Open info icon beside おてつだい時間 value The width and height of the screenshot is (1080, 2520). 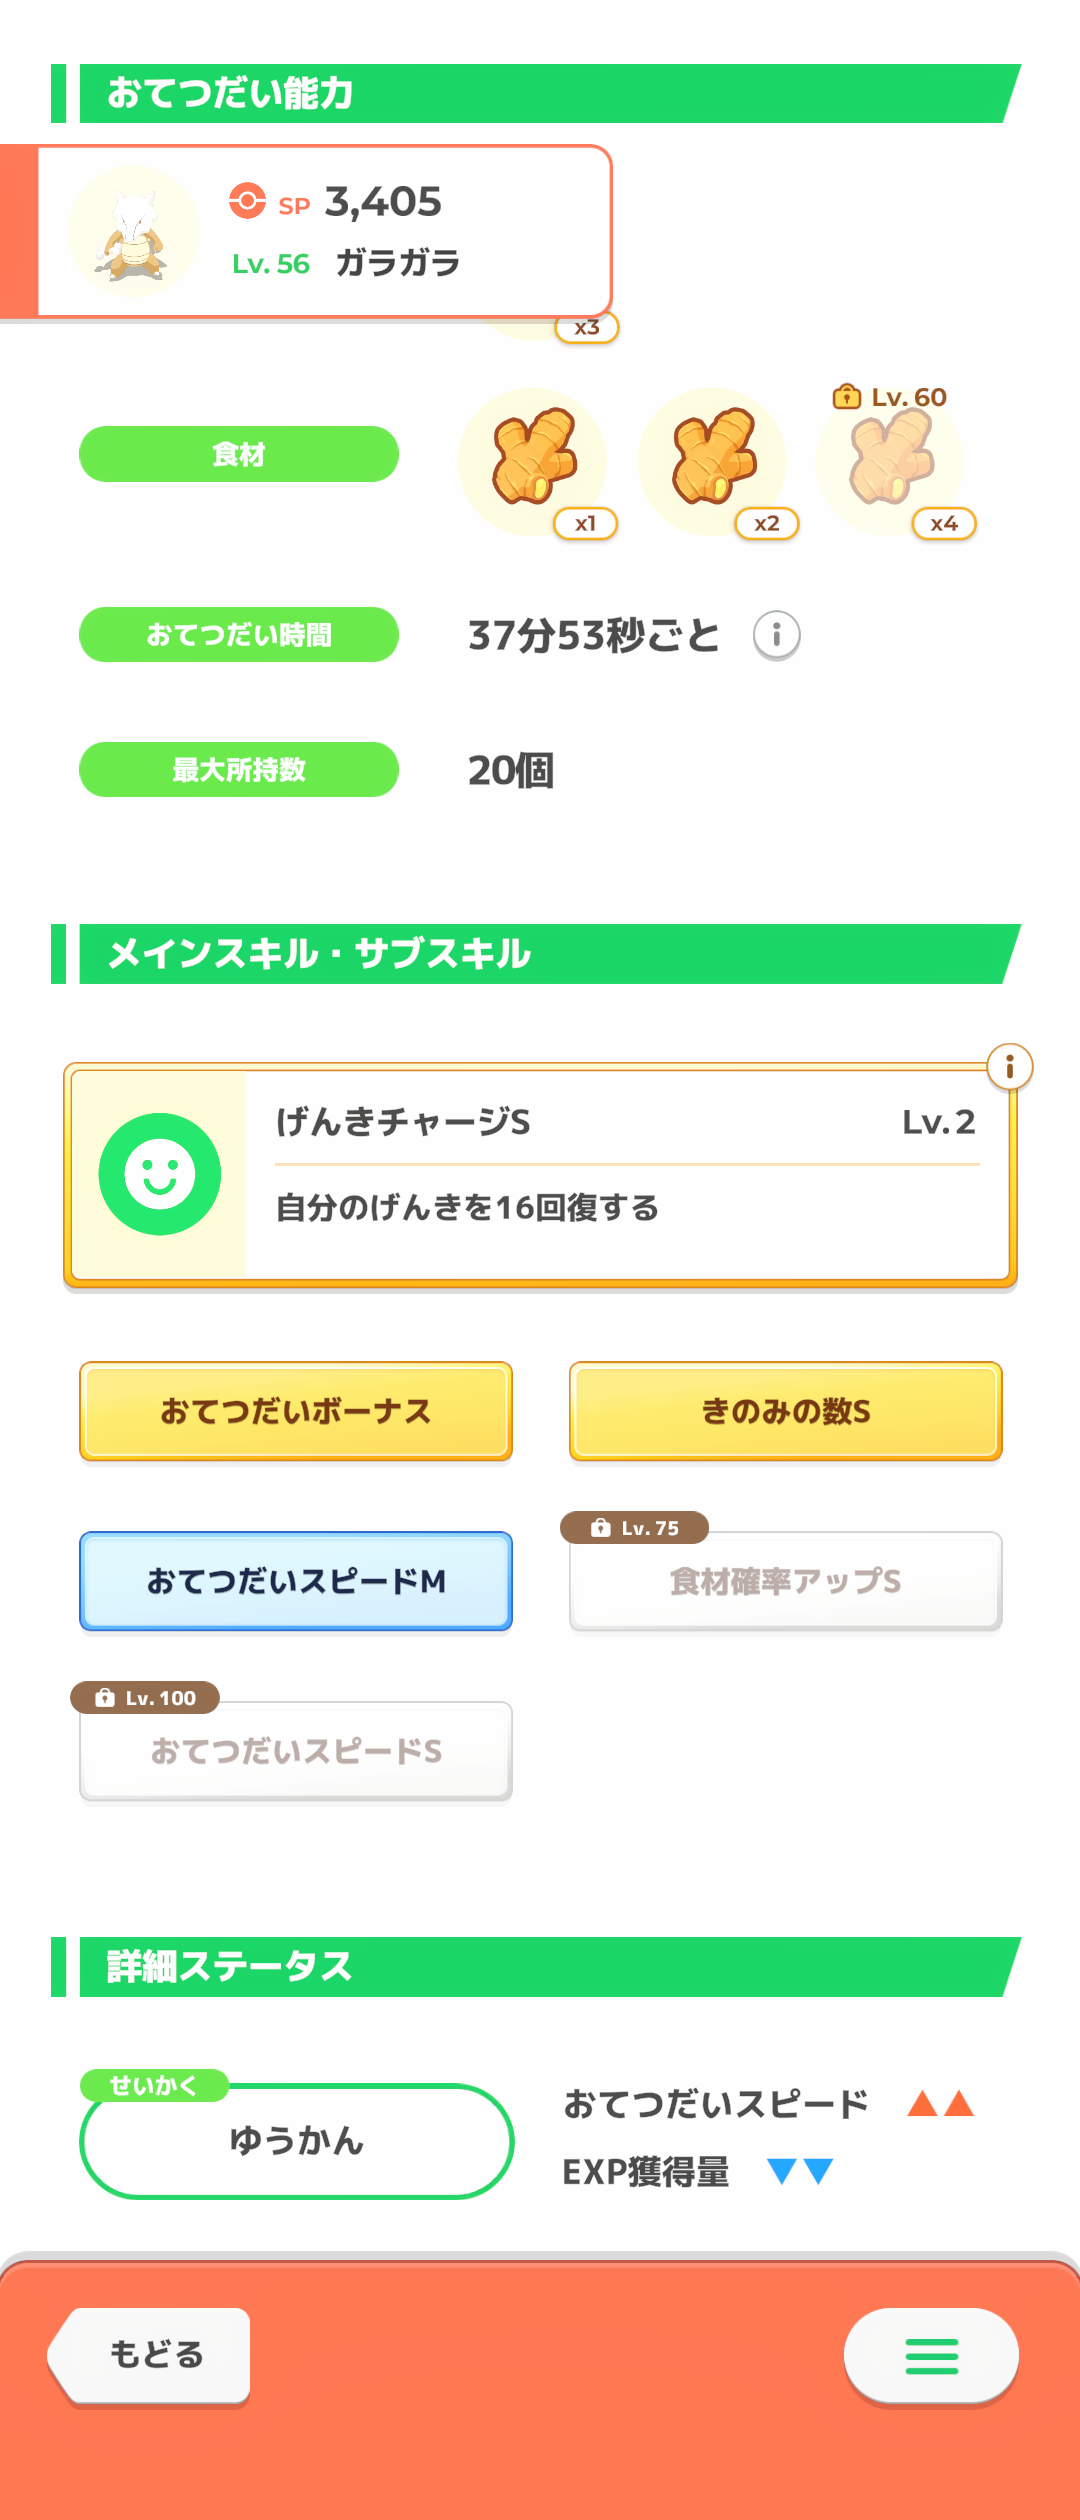(776, 635)
